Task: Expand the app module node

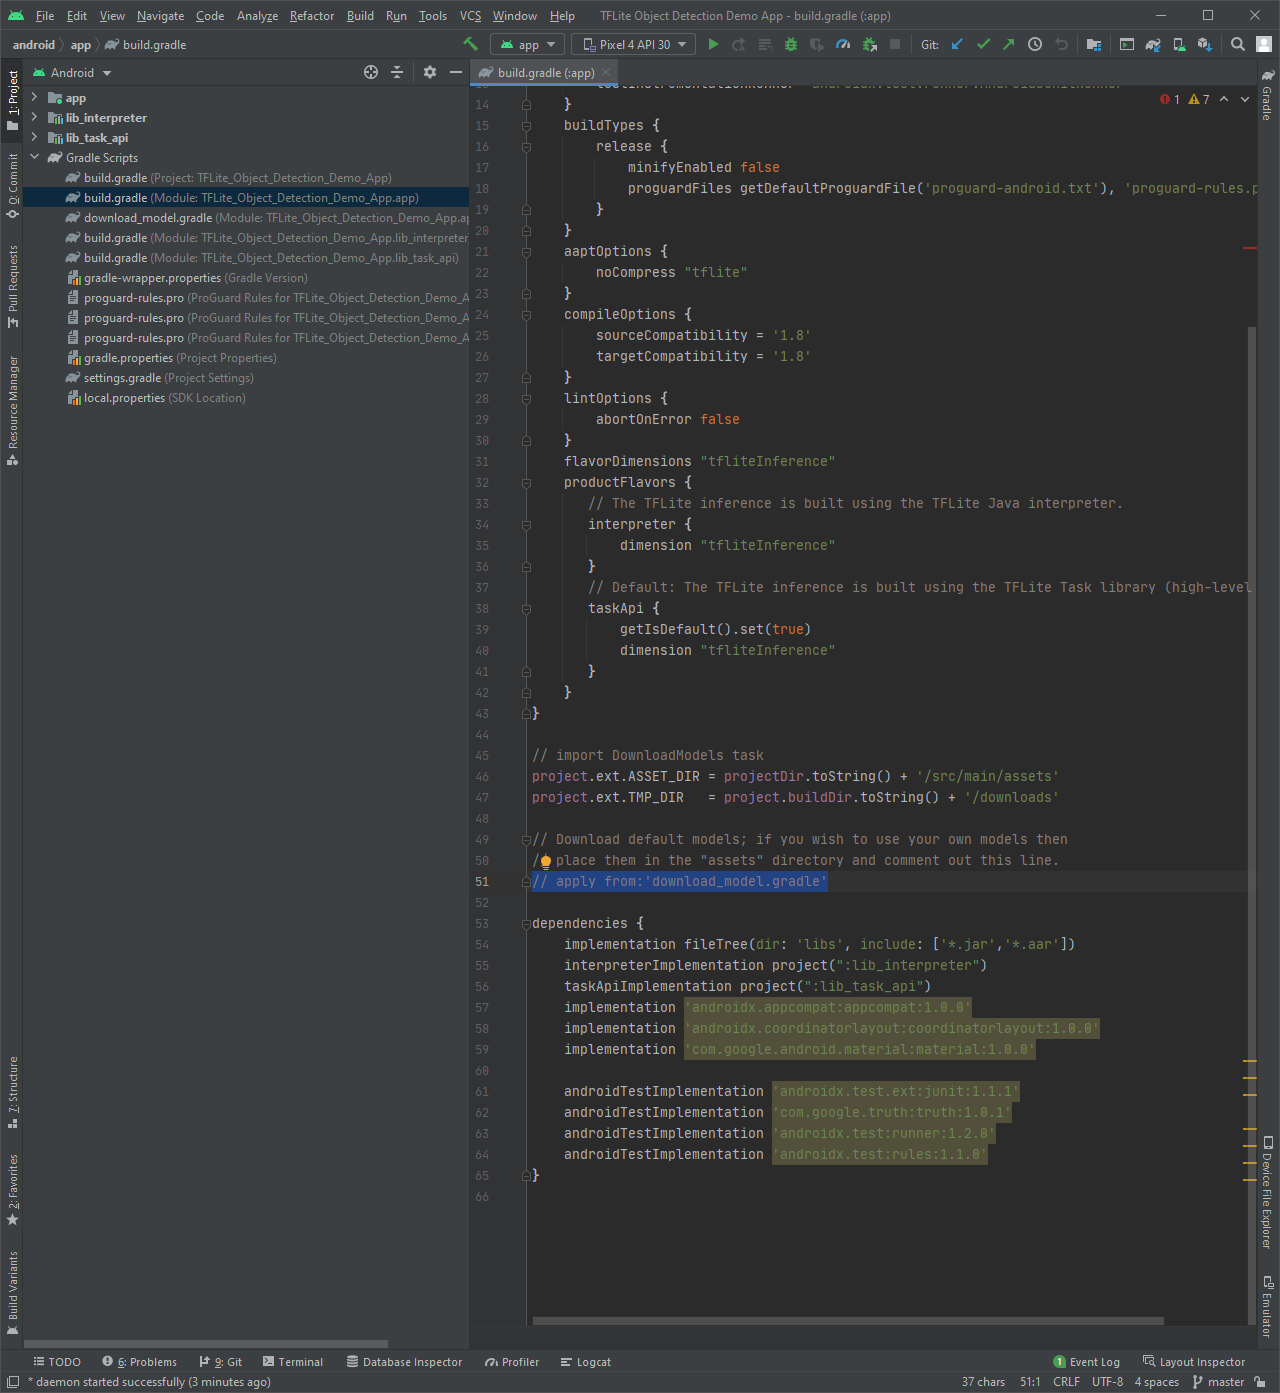Action: tap(34, 97)
